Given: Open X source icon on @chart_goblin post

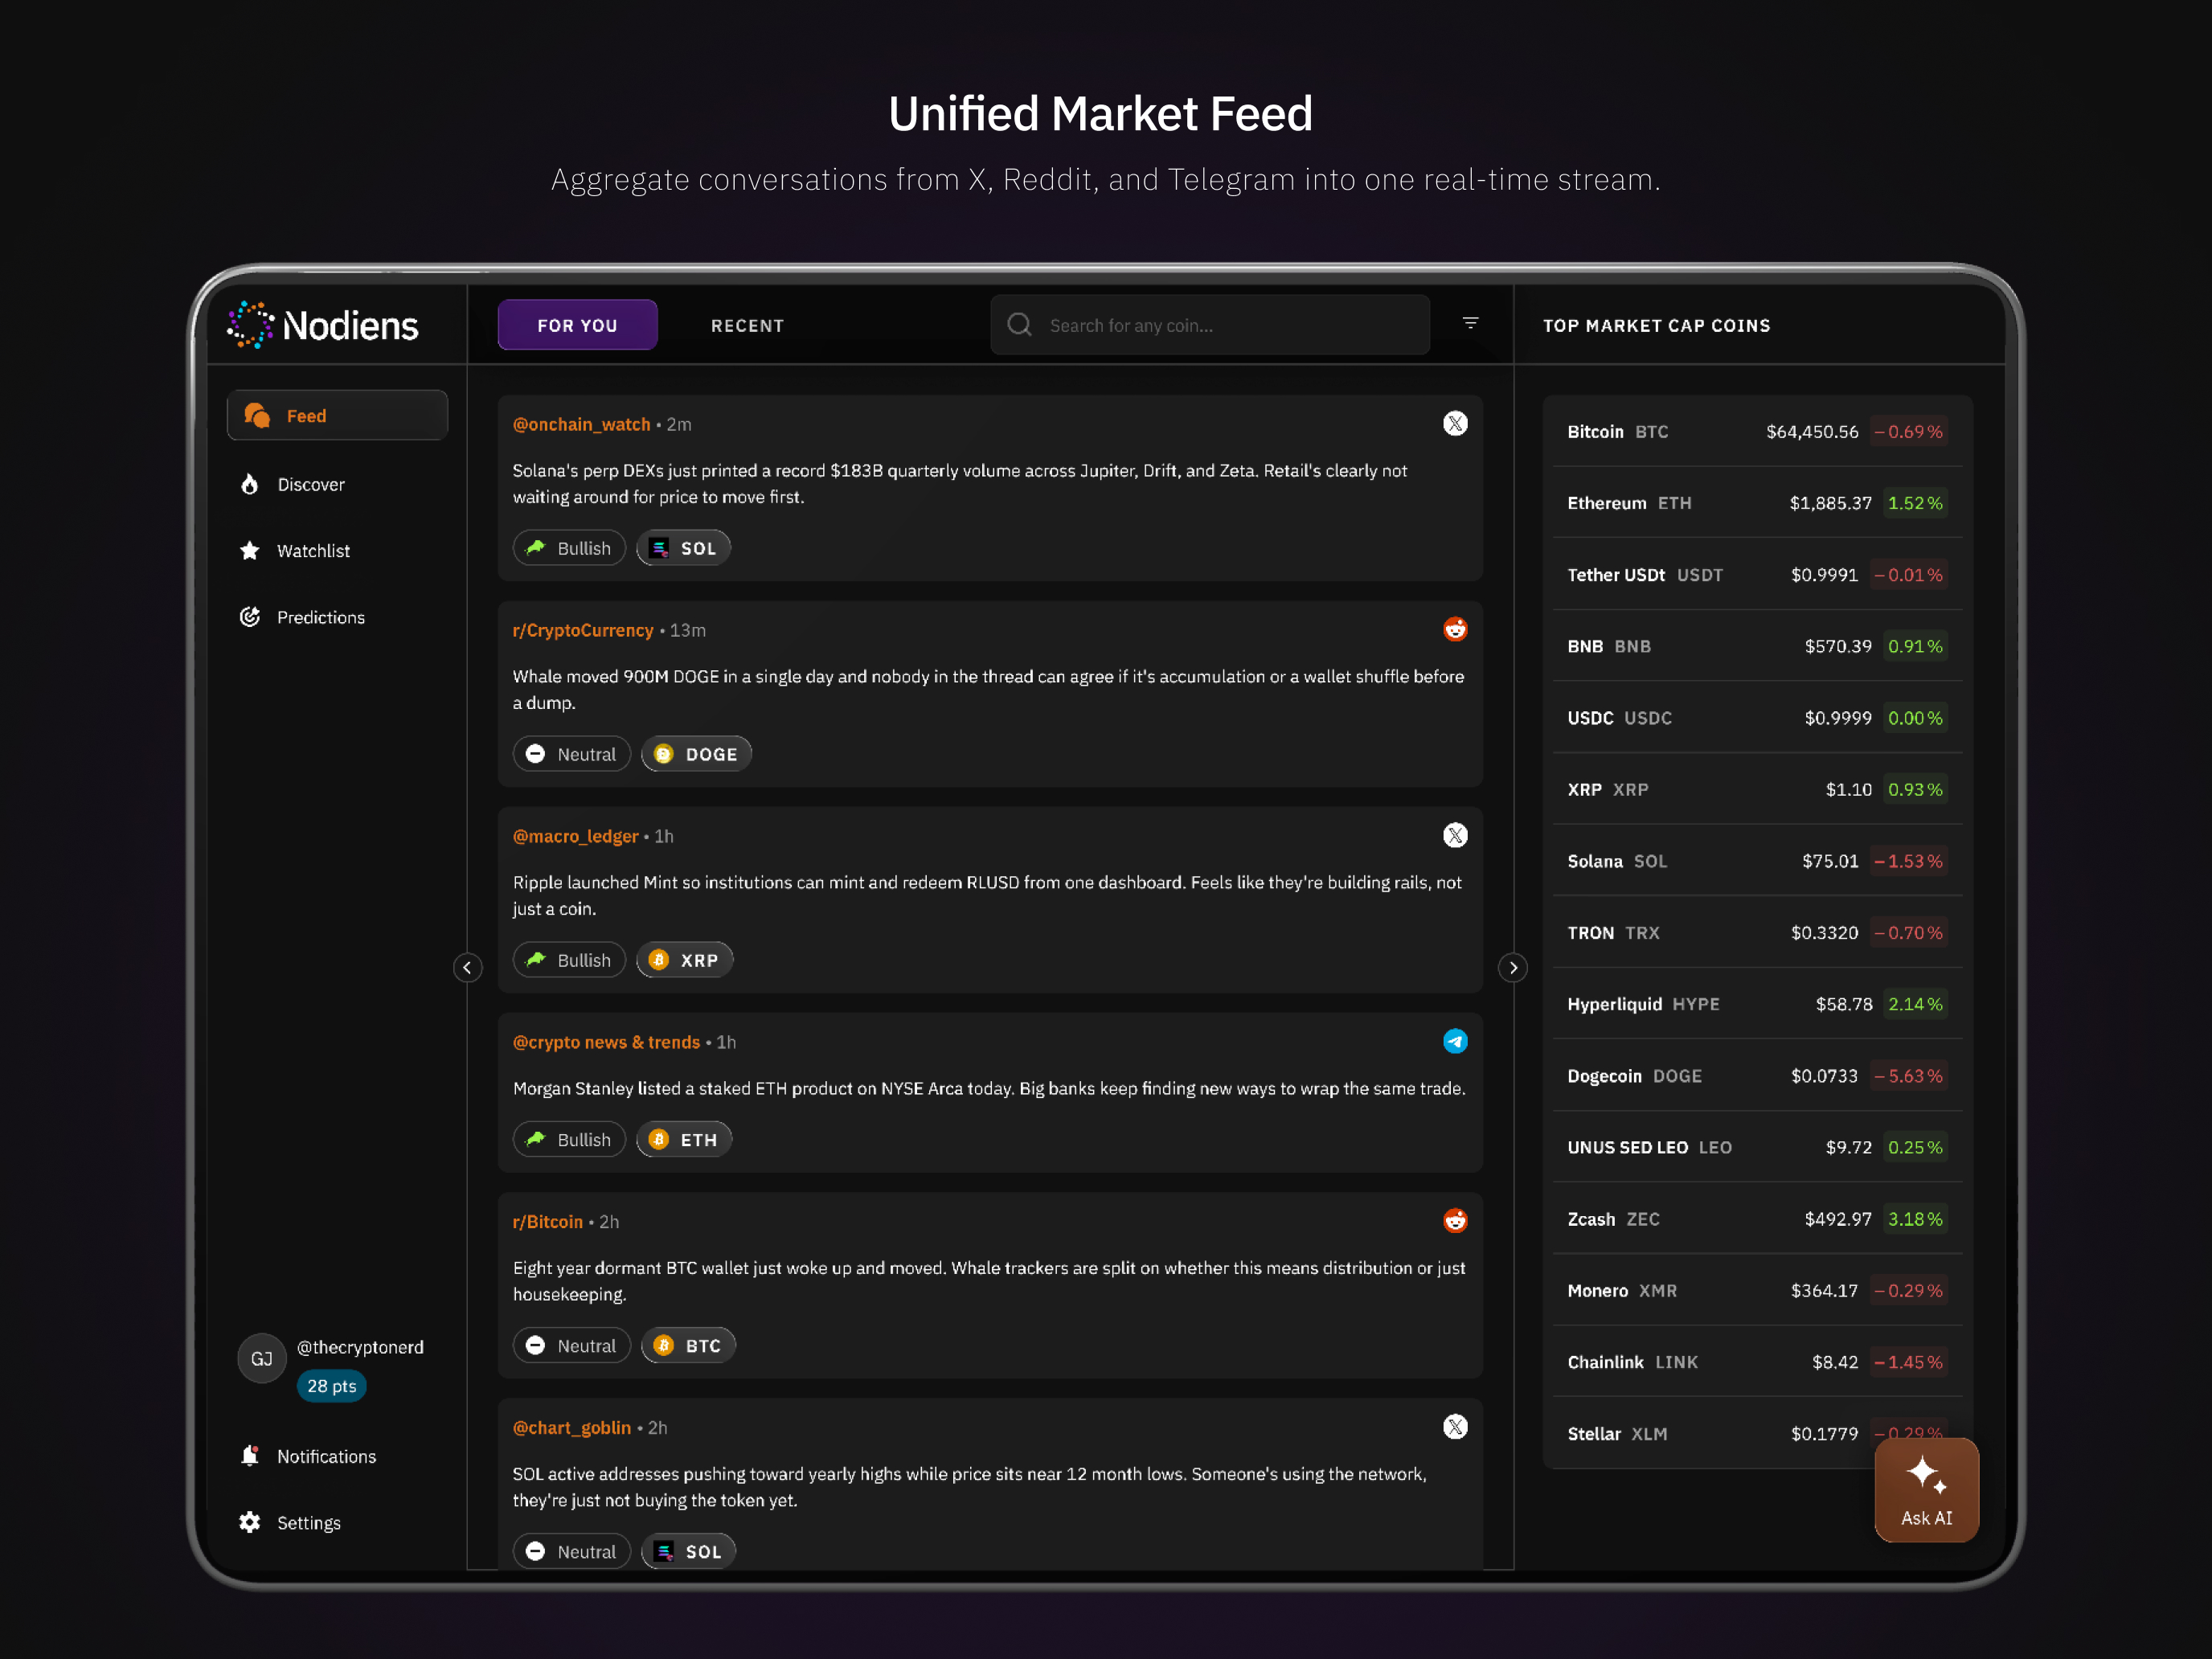Looking at the screenshot, I should [1455, 1427].
